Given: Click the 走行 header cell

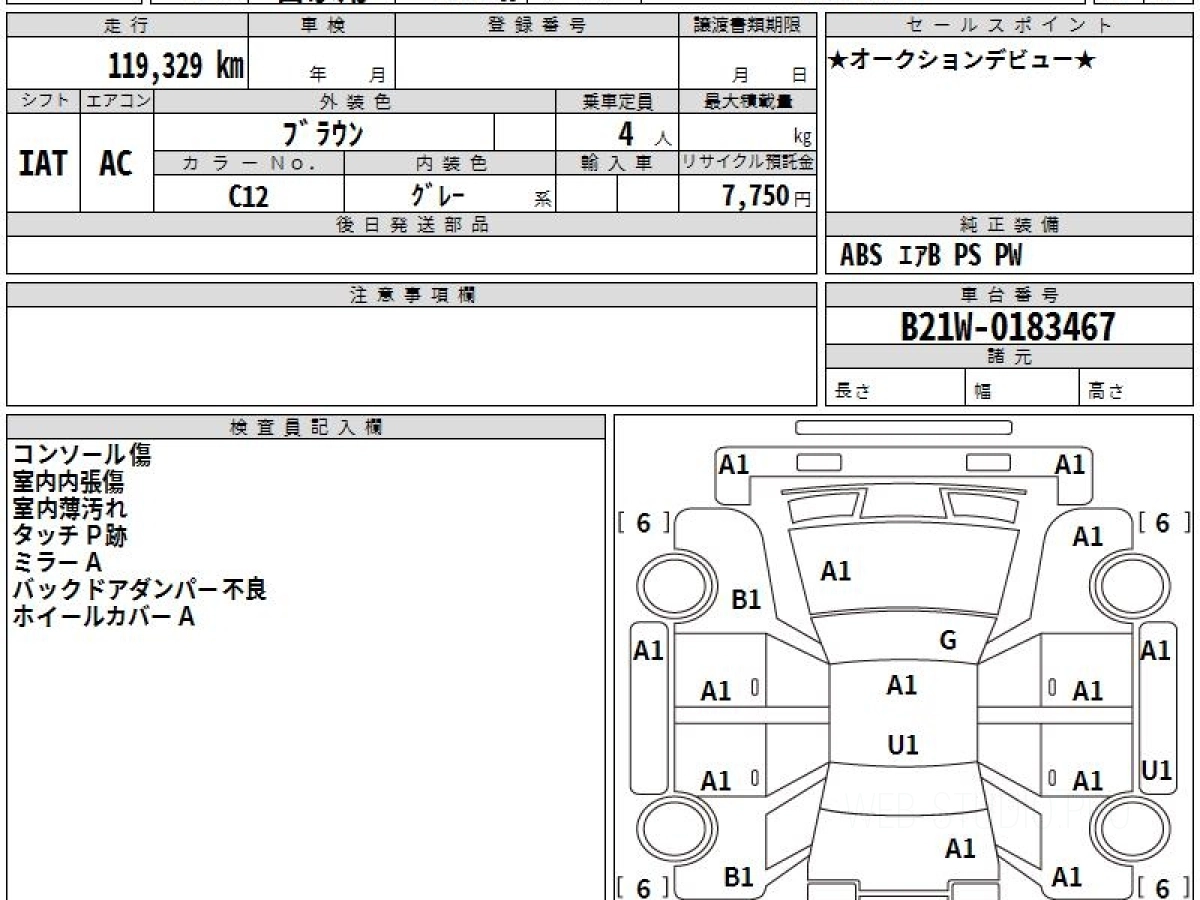Looking at the screenshot, I should point(127,26).
